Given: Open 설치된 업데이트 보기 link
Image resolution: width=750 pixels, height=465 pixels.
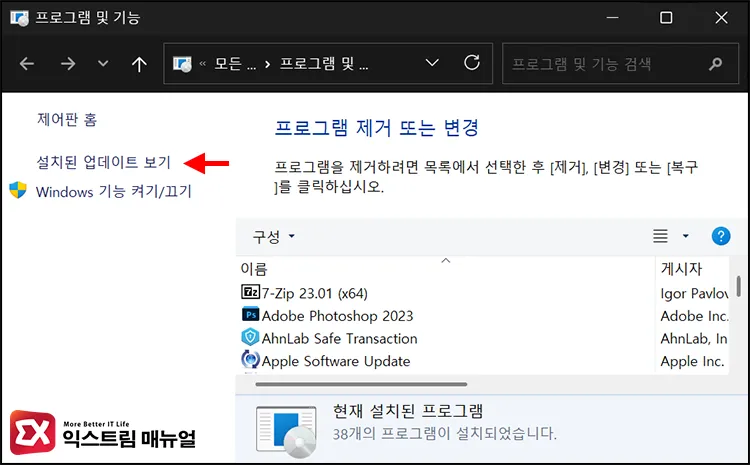Looking at the screenshot, I should coord(103,162).
